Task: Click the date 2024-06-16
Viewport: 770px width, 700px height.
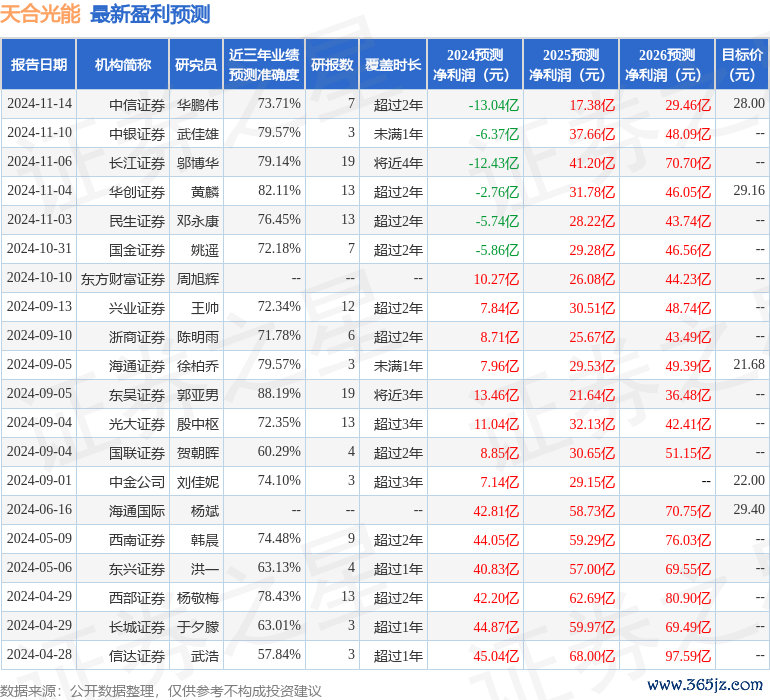Action: pos(39,509)
